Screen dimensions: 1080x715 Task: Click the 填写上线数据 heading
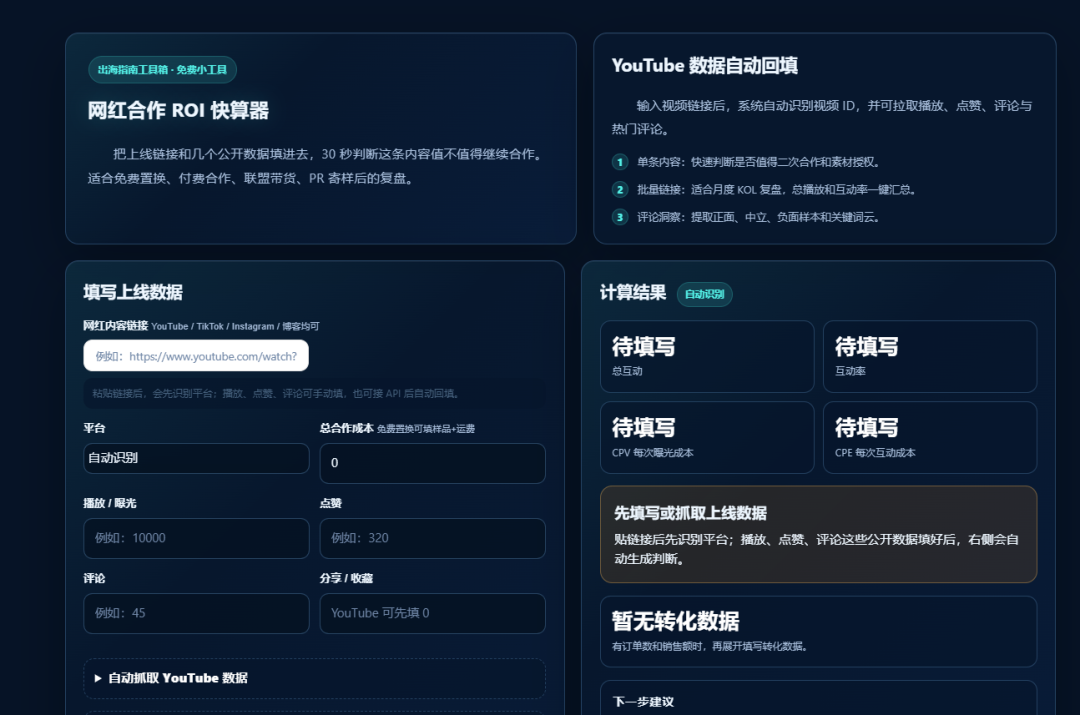[133, 292]
